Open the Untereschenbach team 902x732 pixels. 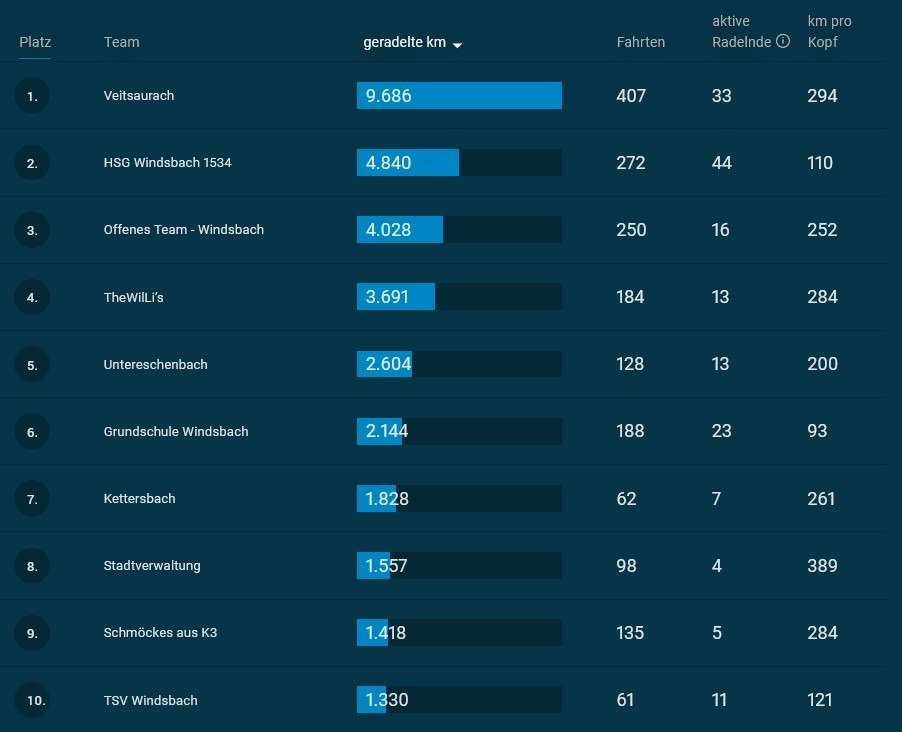click(x=155, y=365)
